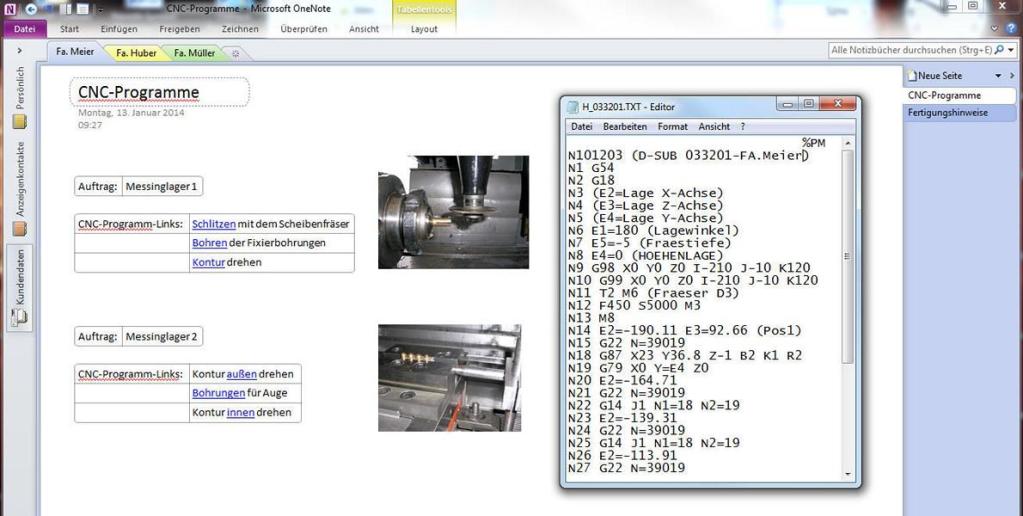This screenshot has height=516, width=1023.
Task: Open the Neue Seite dropdown arrow
Action: pos(998,76)
